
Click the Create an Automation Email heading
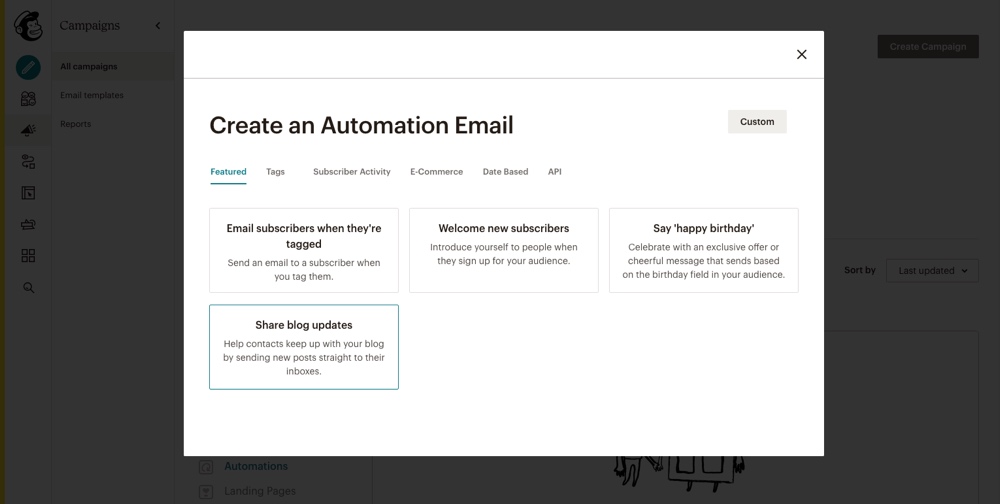(361, 125)
